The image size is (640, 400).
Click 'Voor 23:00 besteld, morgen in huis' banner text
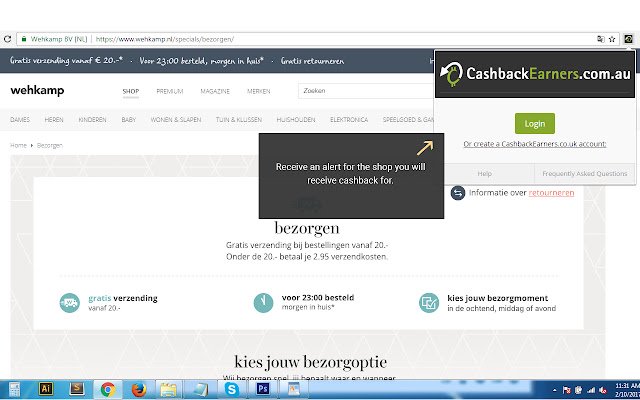(x=202, y=61)
